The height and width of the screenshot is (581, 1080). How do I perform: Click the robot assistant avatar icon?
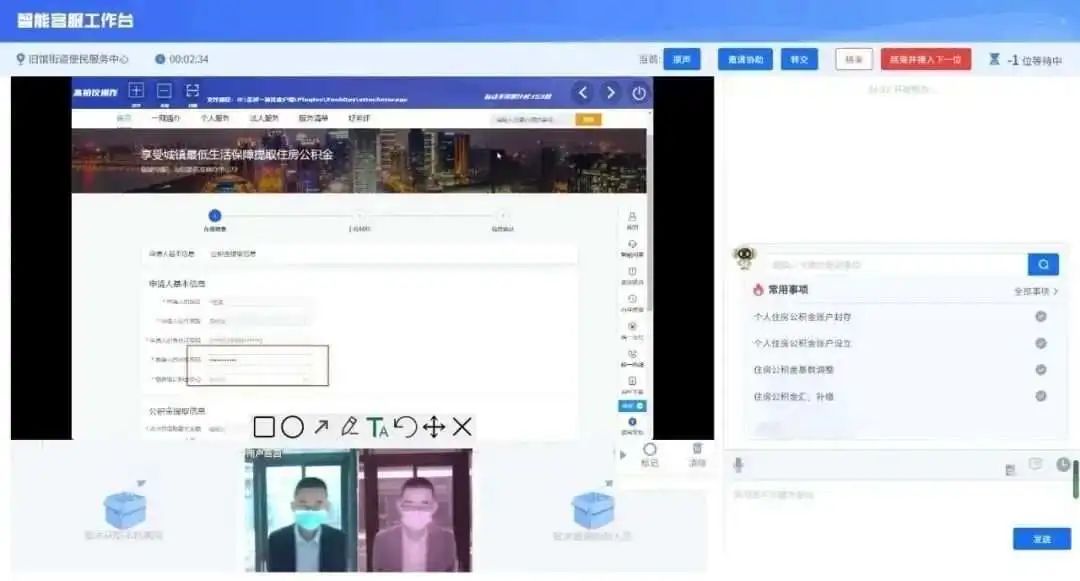(x=744, y=257)
